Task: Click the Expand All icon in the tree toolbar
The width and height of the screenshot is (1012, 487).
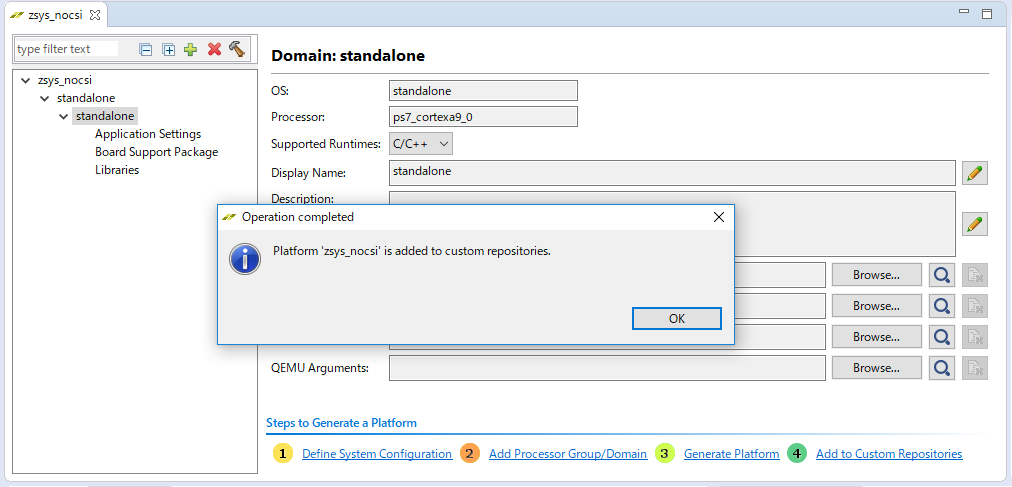Action: click(x=169, y=49)
